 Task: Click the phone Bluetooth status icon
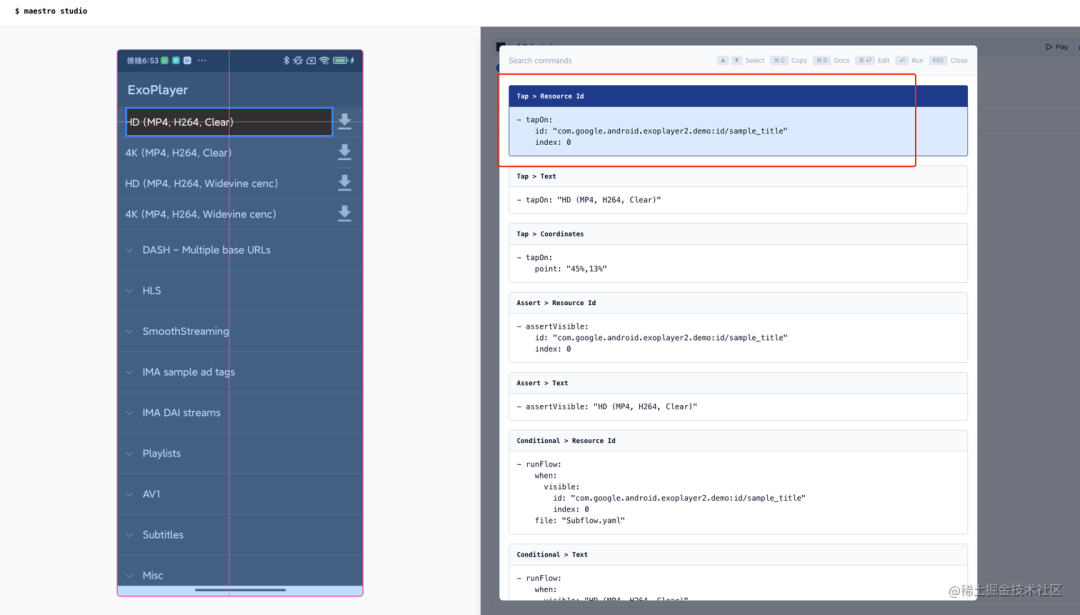pos(287,61)
